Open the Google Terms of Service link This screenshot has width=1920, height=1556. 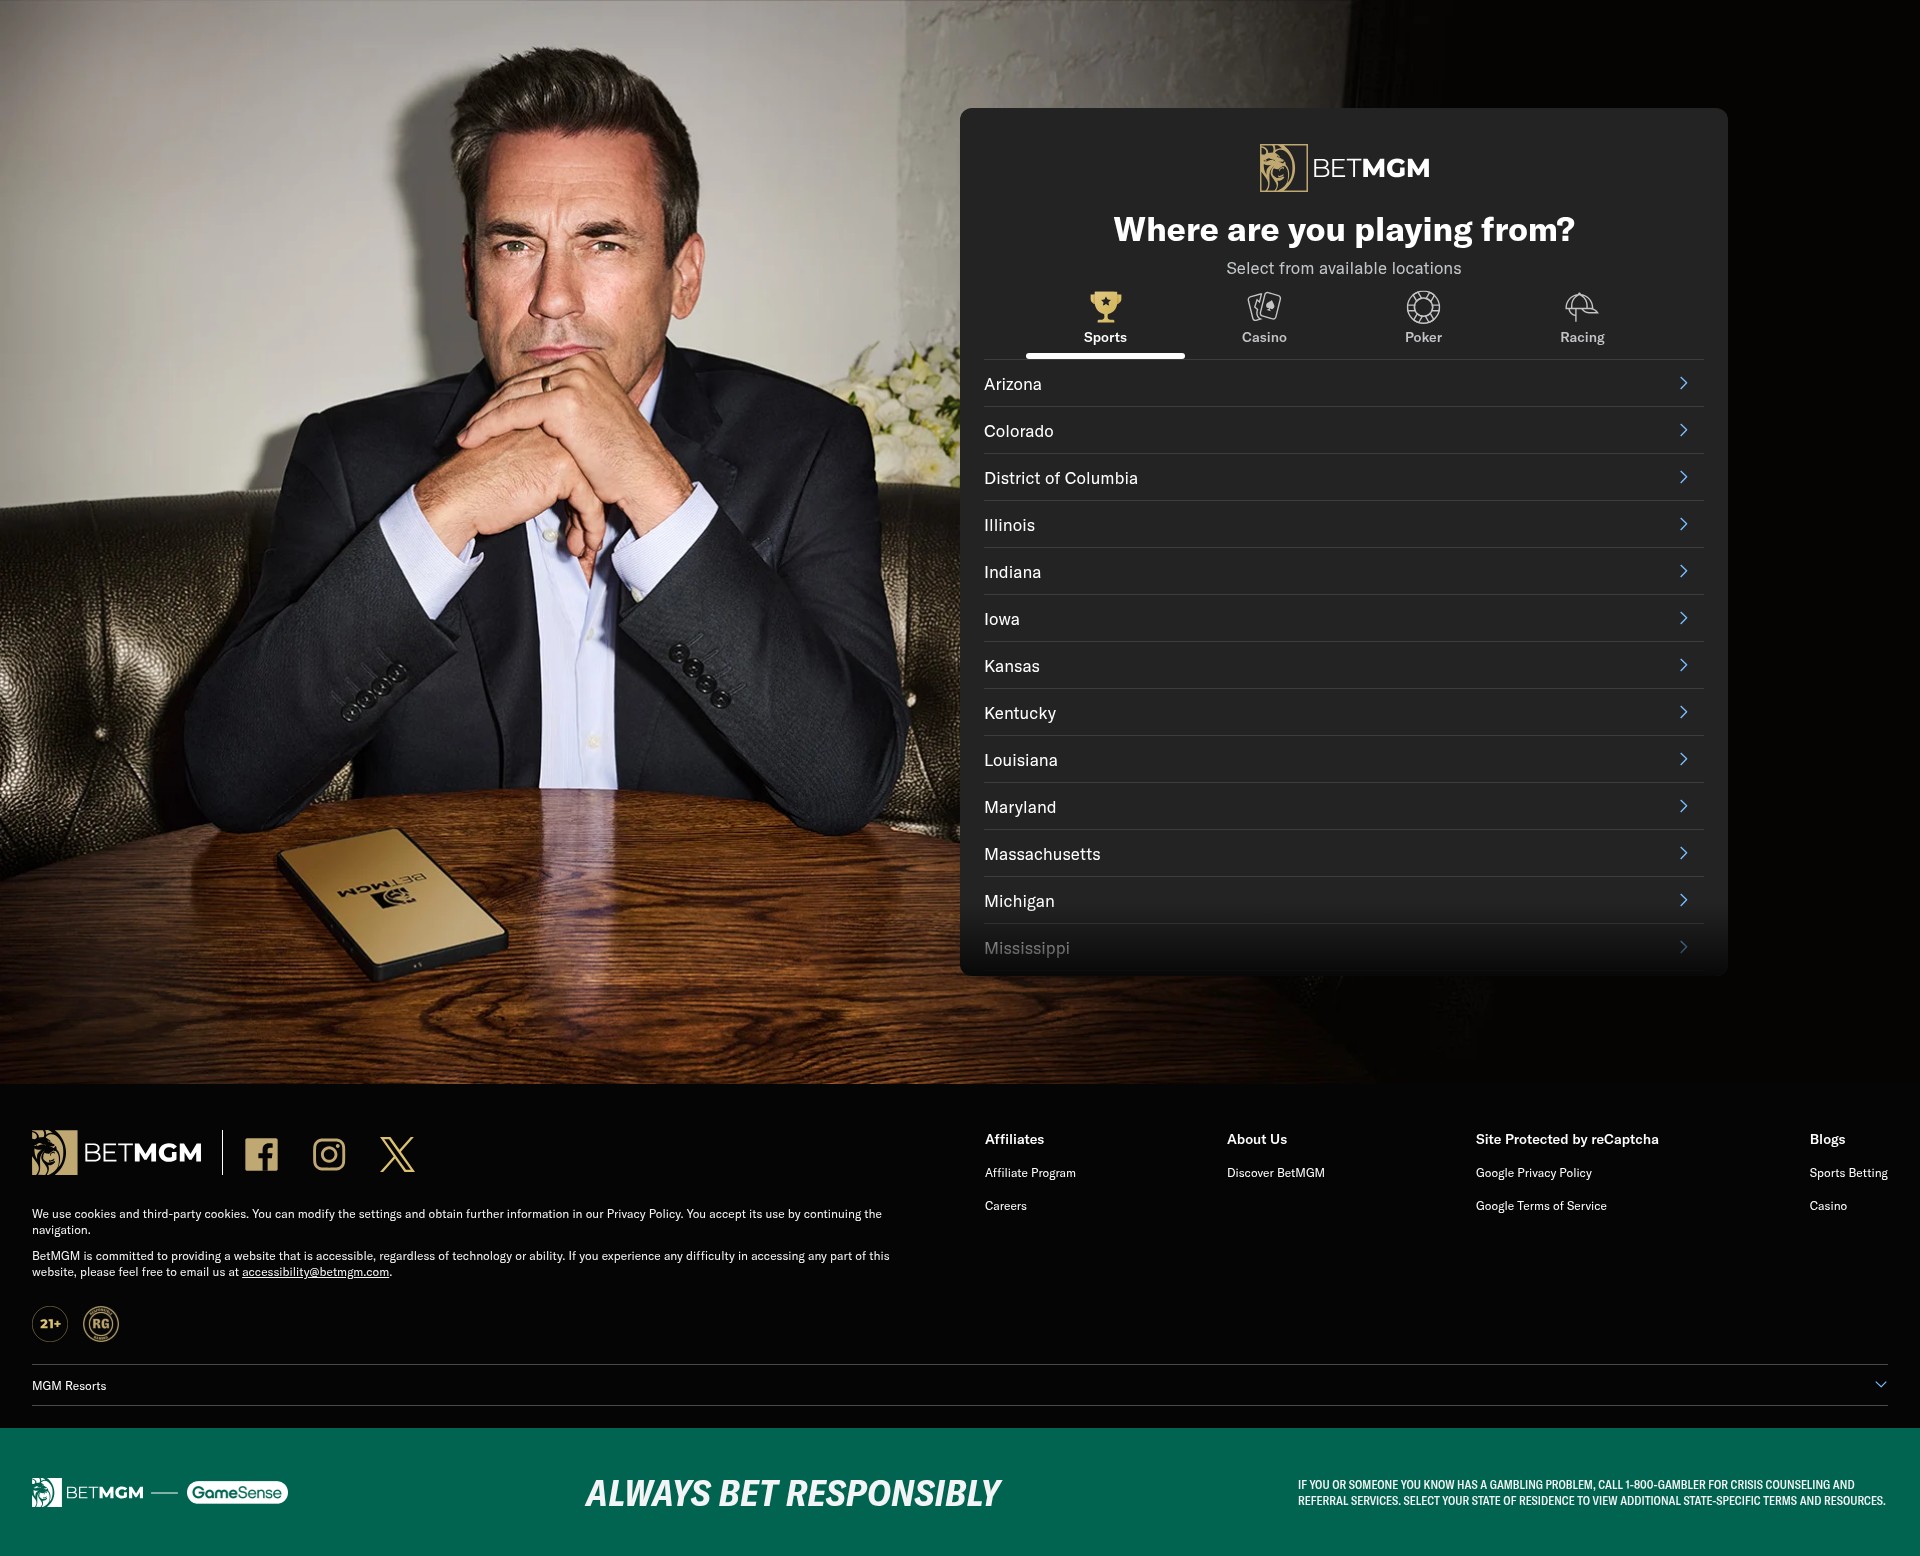pos(1541,1206)
